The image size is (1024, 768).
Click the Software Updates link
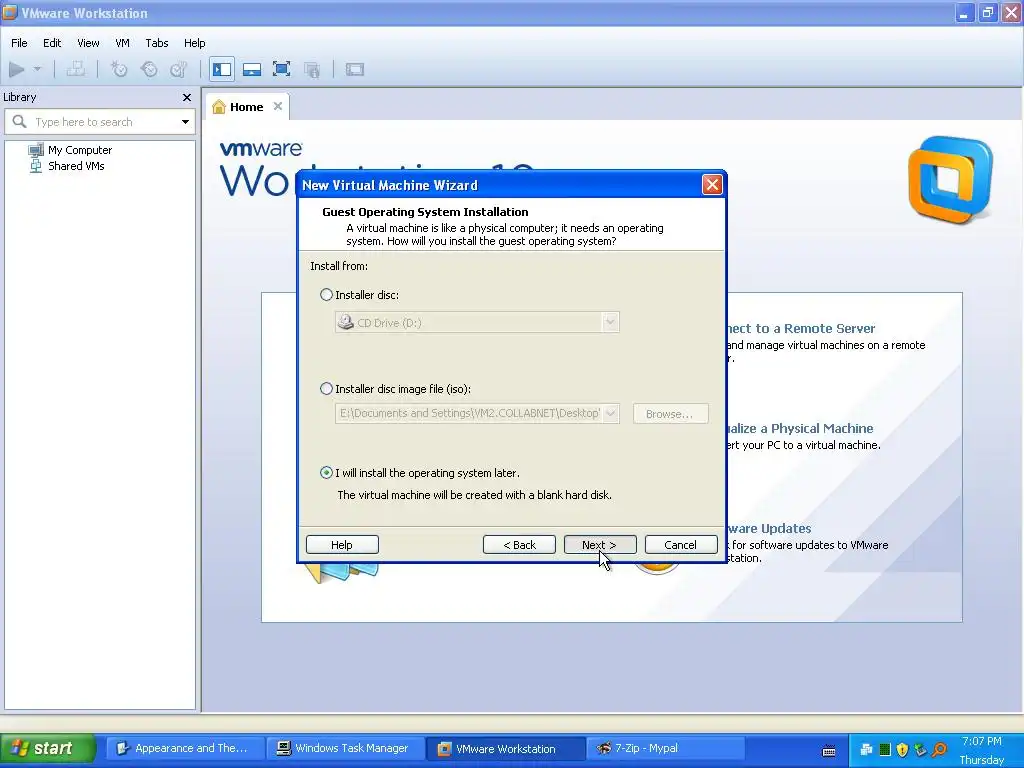[x=769, y=528]
